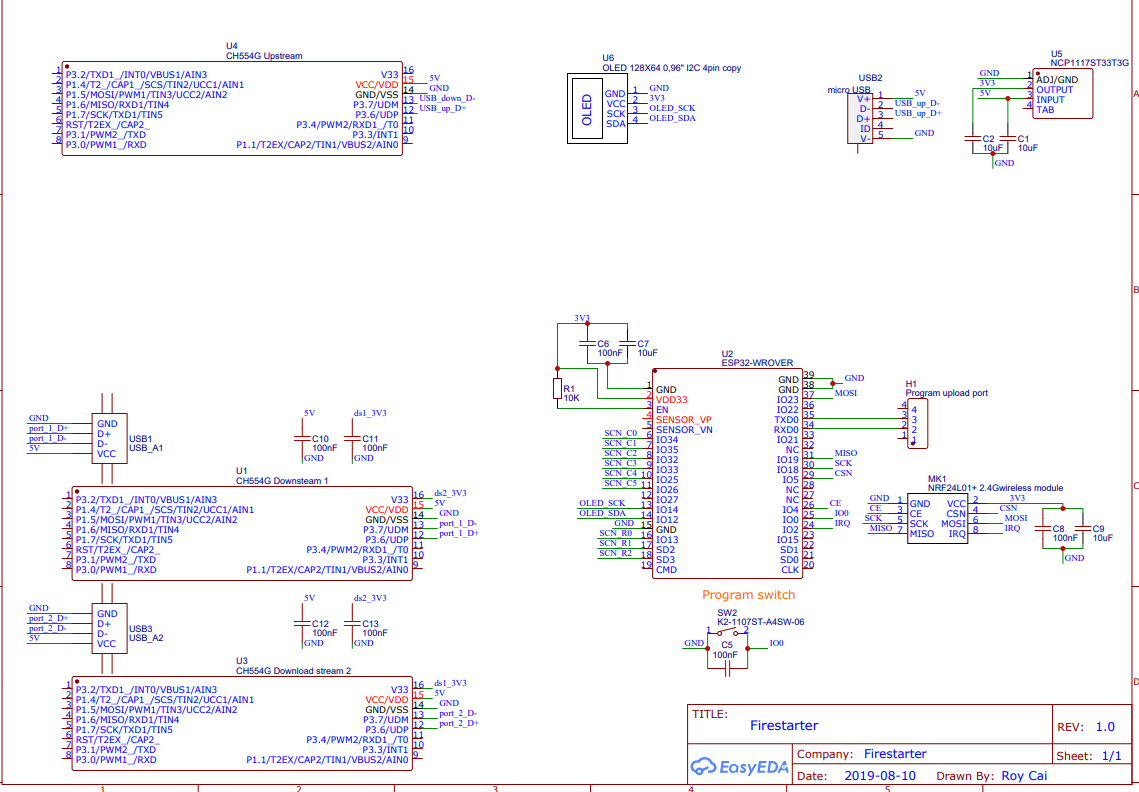Select capacitor C6 100nF
The image size is (1139, 792).
[587, 343]
